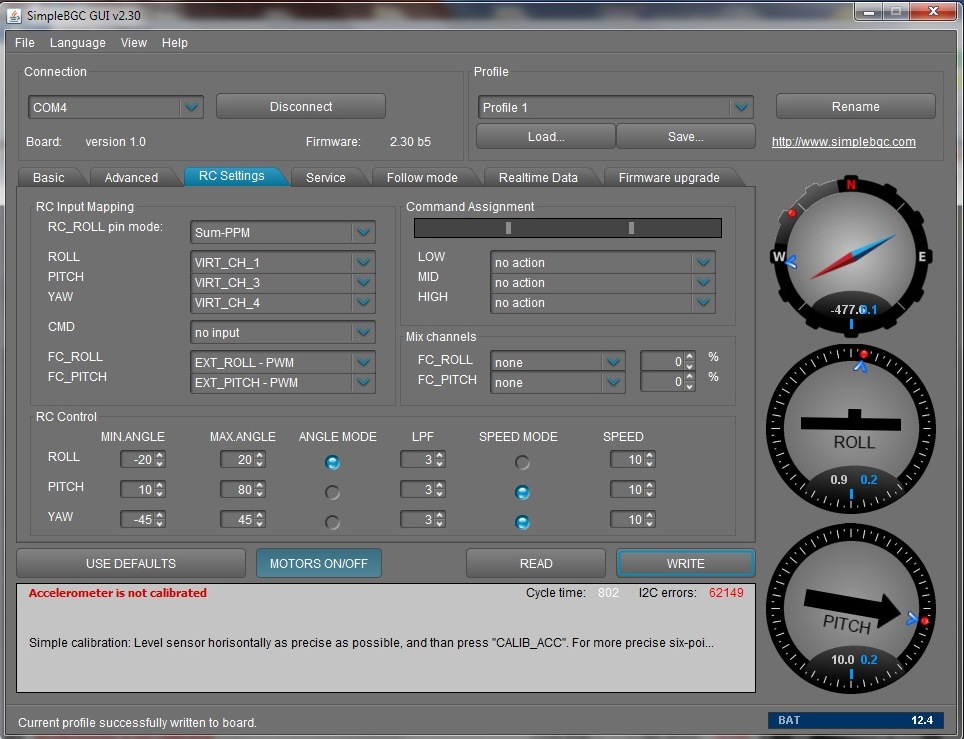
Task: Switch to the Follow mode tab
Action: click(421, 177)
